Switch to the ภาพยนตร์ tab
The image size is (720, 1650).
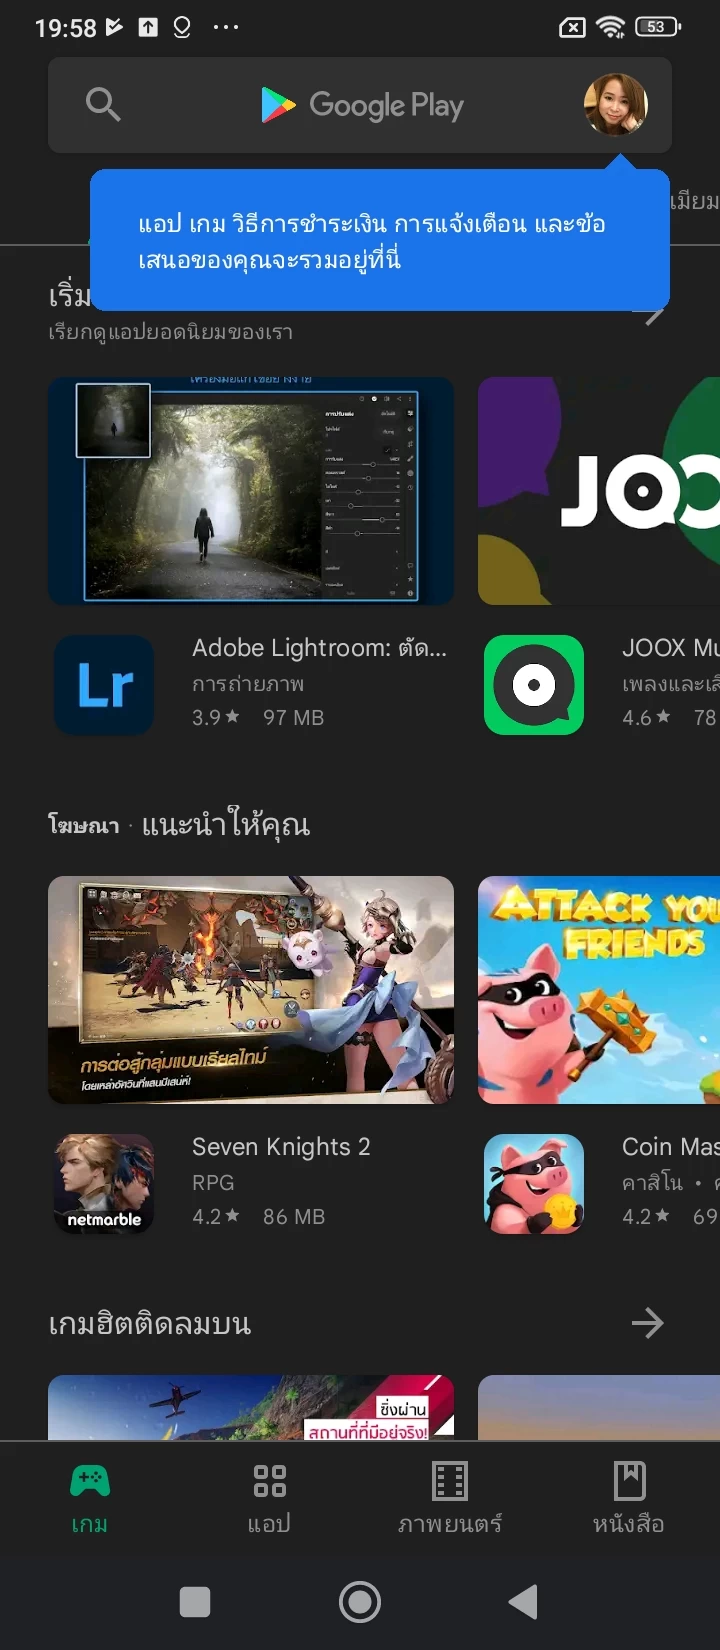point(450,1498)
